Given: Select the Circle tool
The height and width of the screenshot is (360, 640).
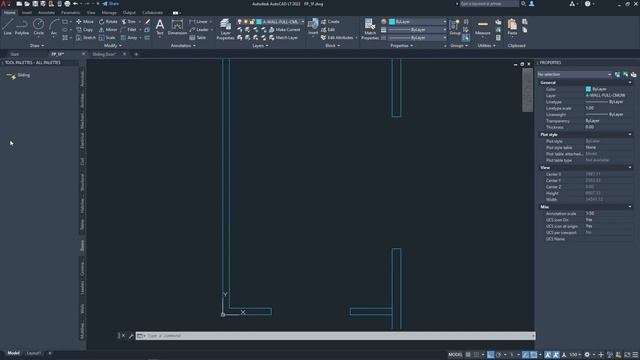Looking at the screenshot, I should point(38,27).
